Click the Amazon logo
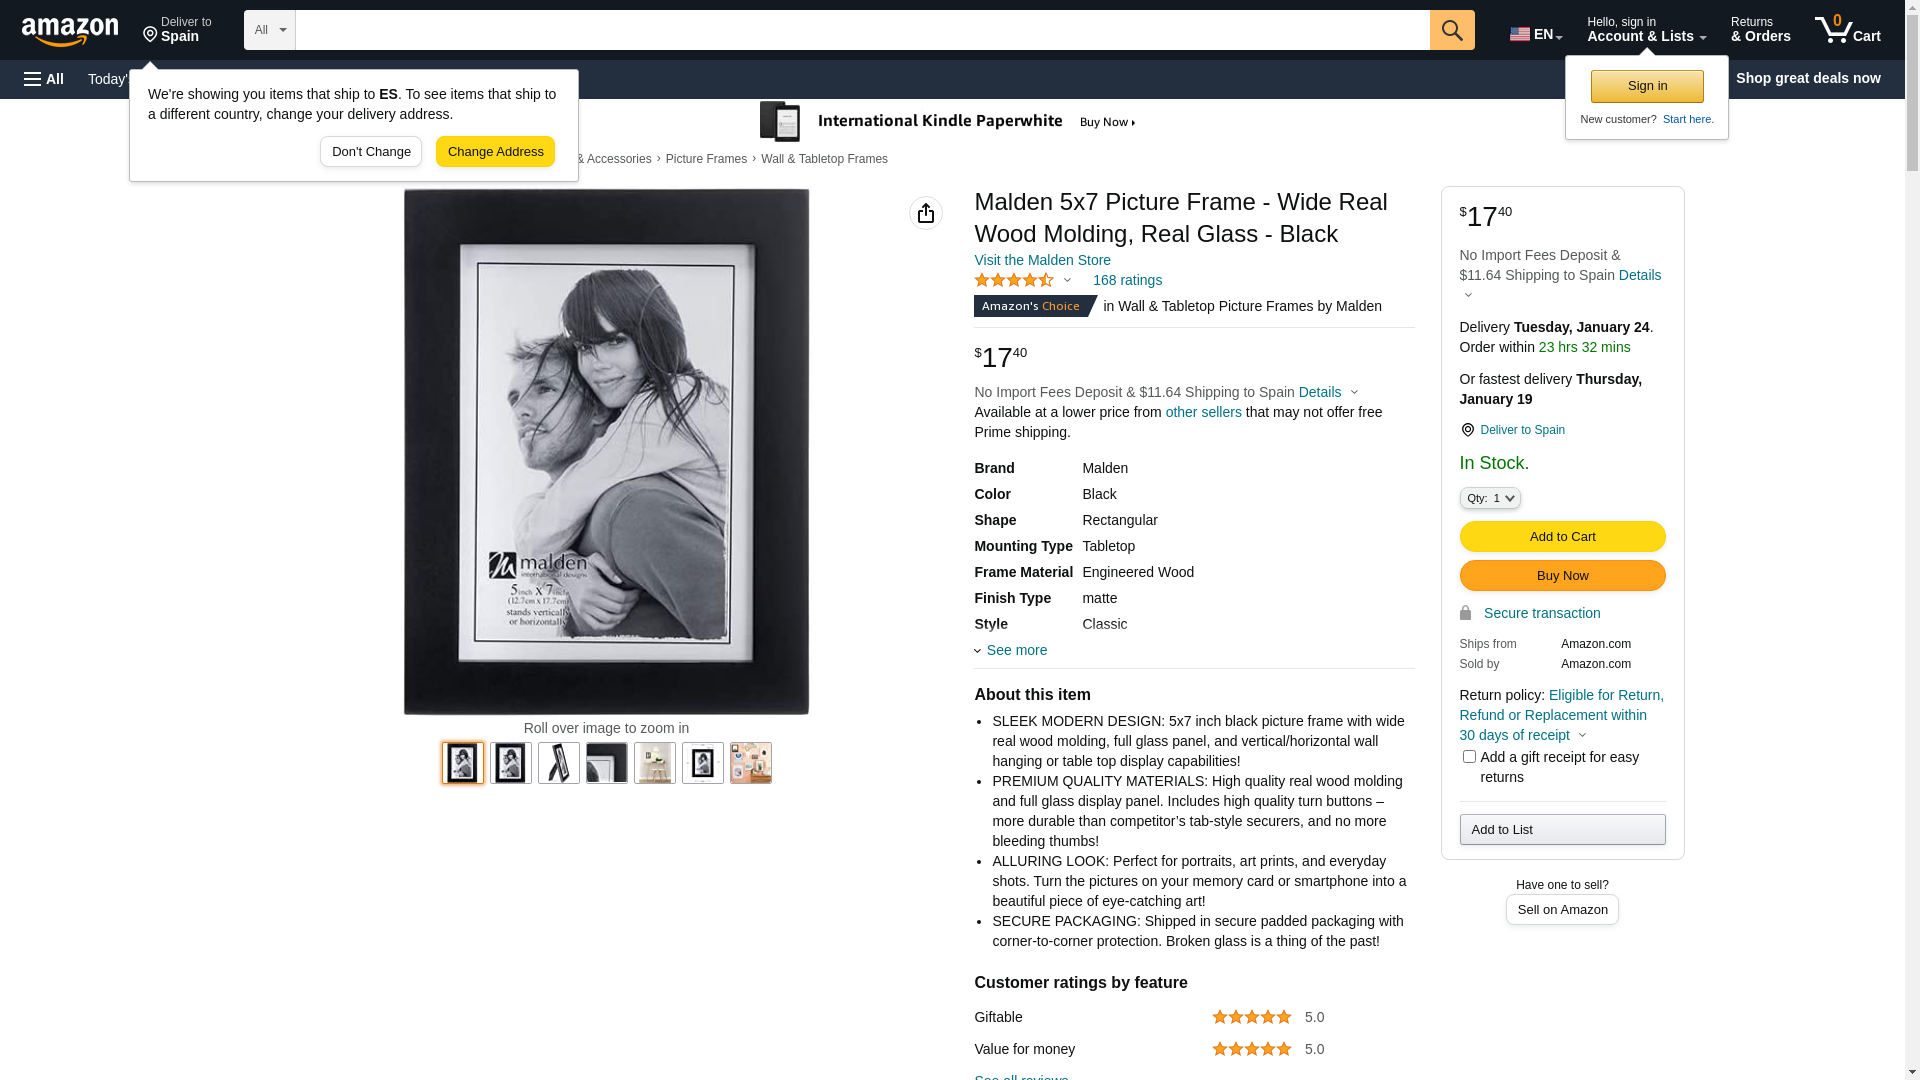 (70, 32)
